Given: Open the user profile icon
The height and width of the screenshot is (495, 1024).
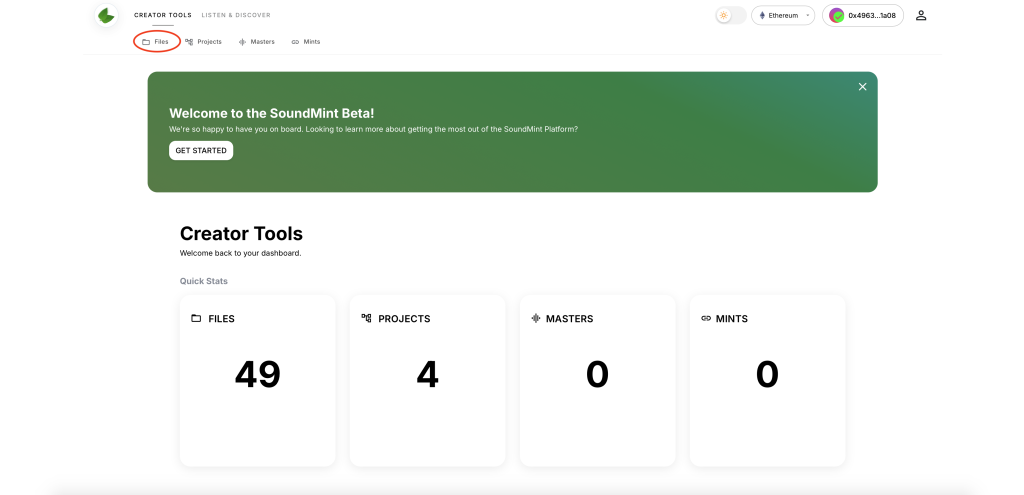Looking at the screenshot, I should click(x=921, y=15).
